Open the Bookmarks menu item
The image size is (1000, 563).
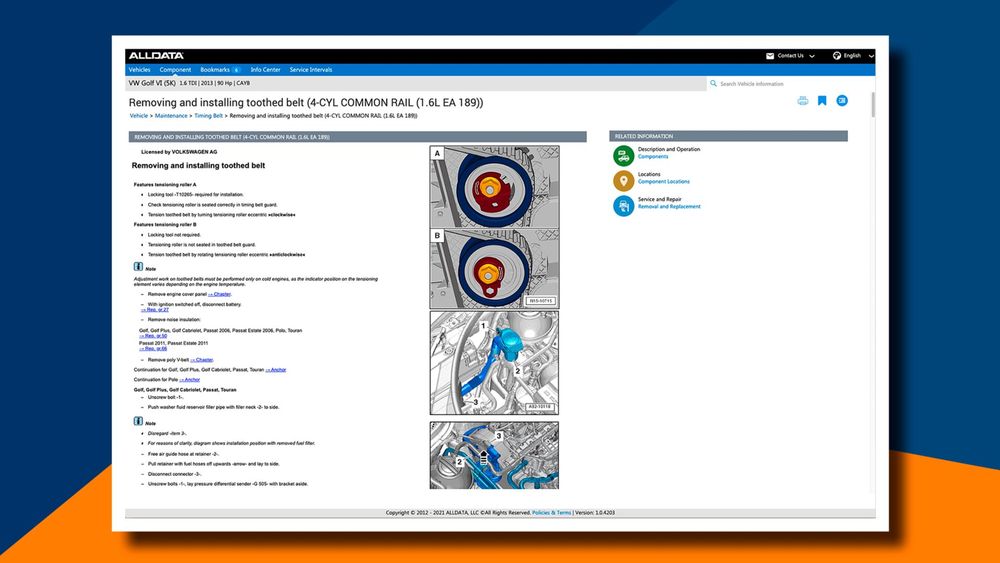coord(215,69)
